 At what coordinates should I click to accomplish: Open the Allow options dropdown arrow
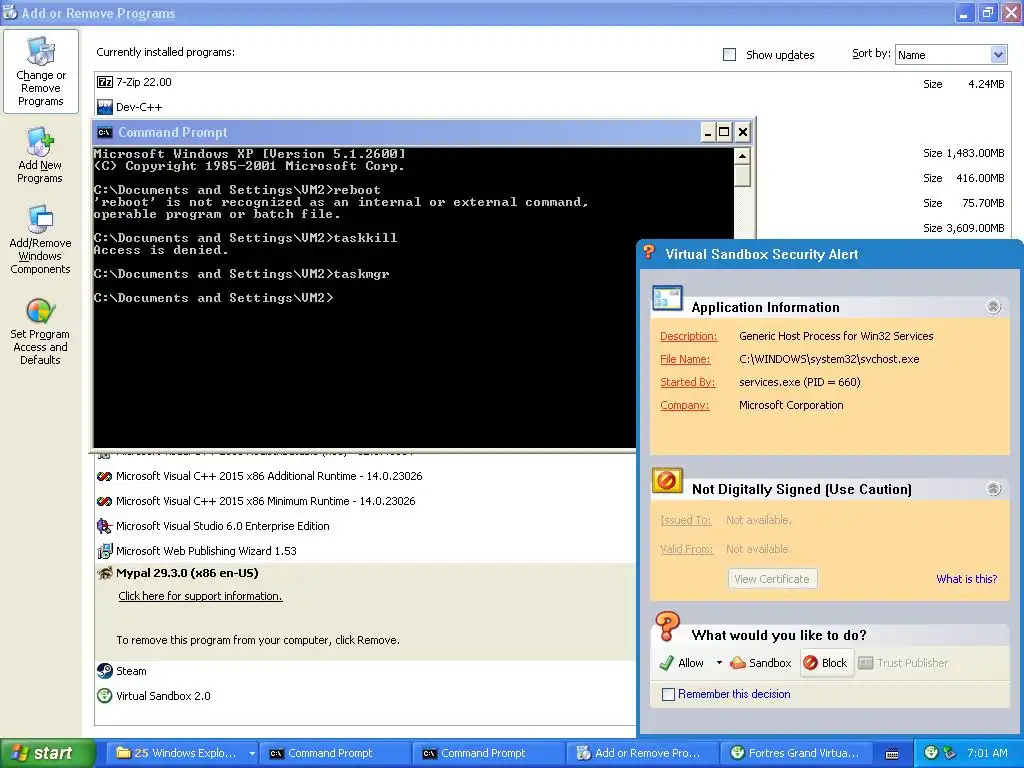pyautogui.click(x=719, y=663)
